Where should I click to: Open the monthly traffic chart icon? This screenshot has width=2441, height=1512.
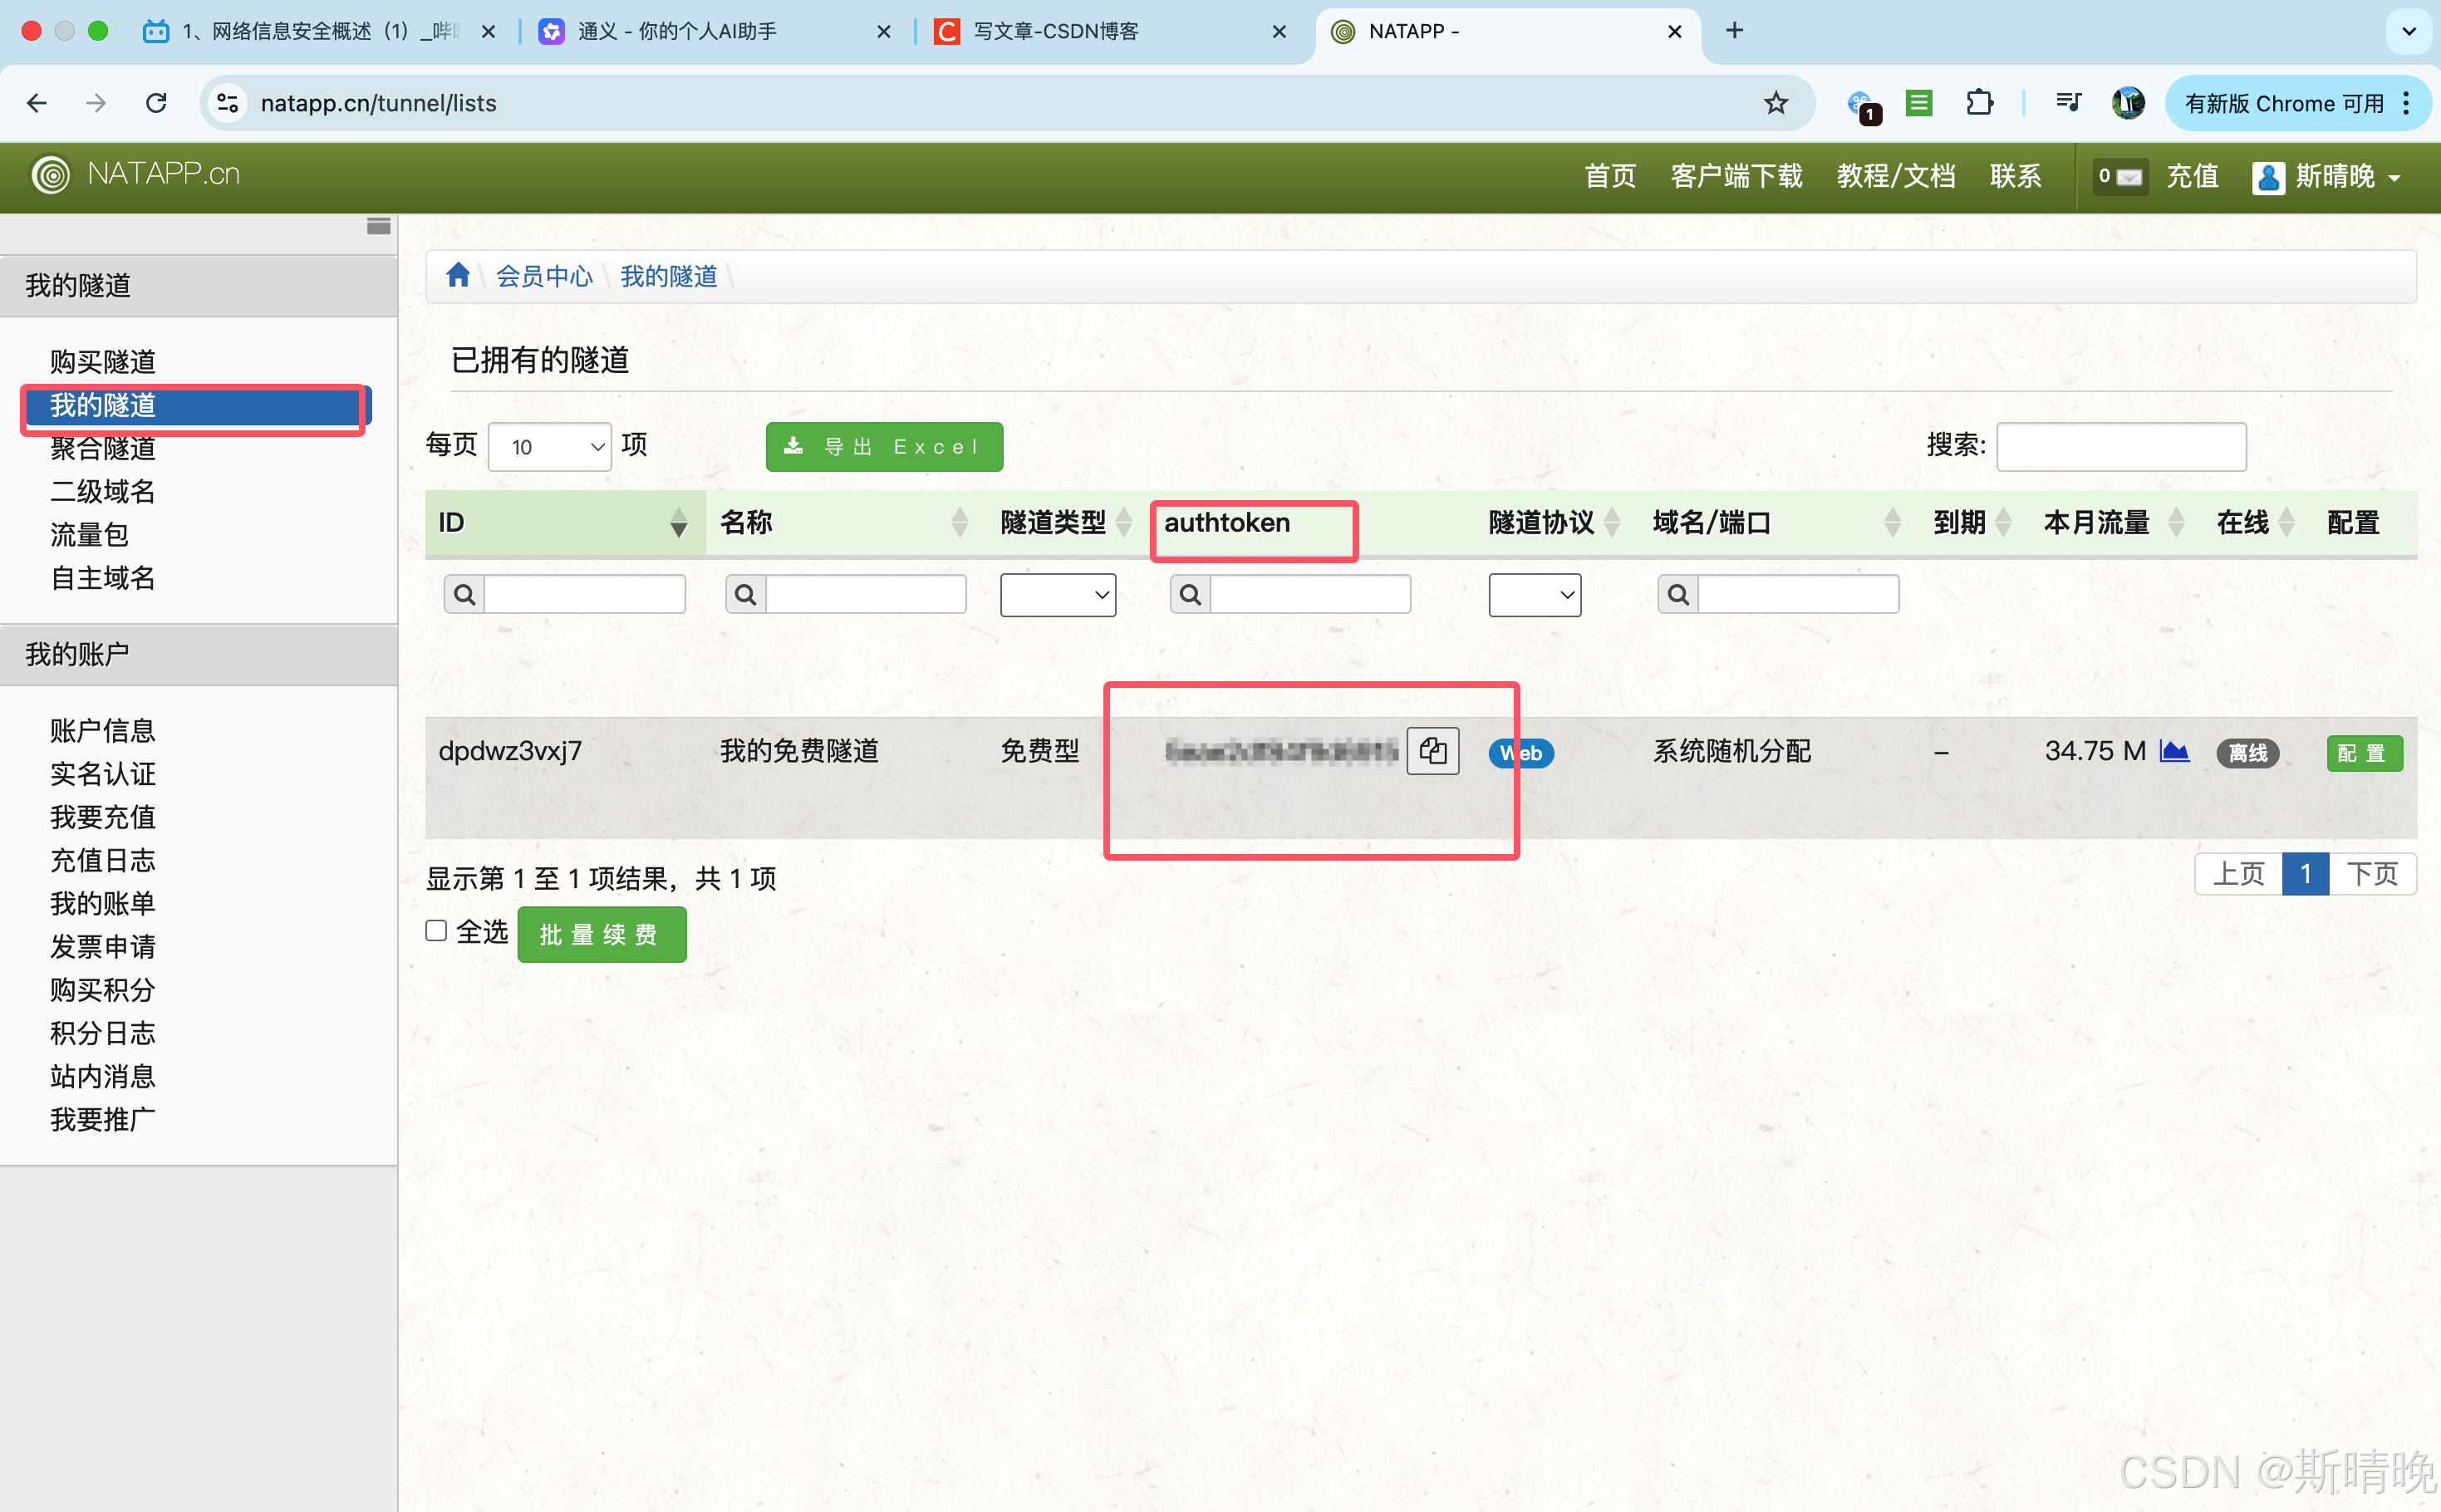click(2174, 751)
